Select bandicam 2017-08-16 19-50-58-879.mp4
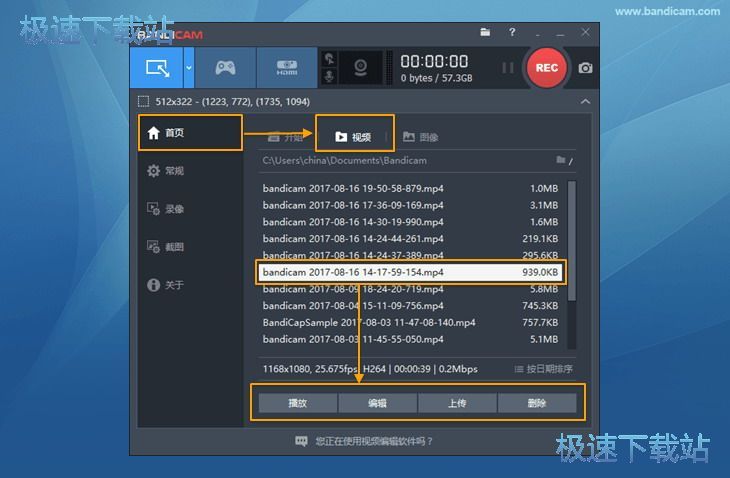The width and height of the screenshot is (730, 478). 411,189
